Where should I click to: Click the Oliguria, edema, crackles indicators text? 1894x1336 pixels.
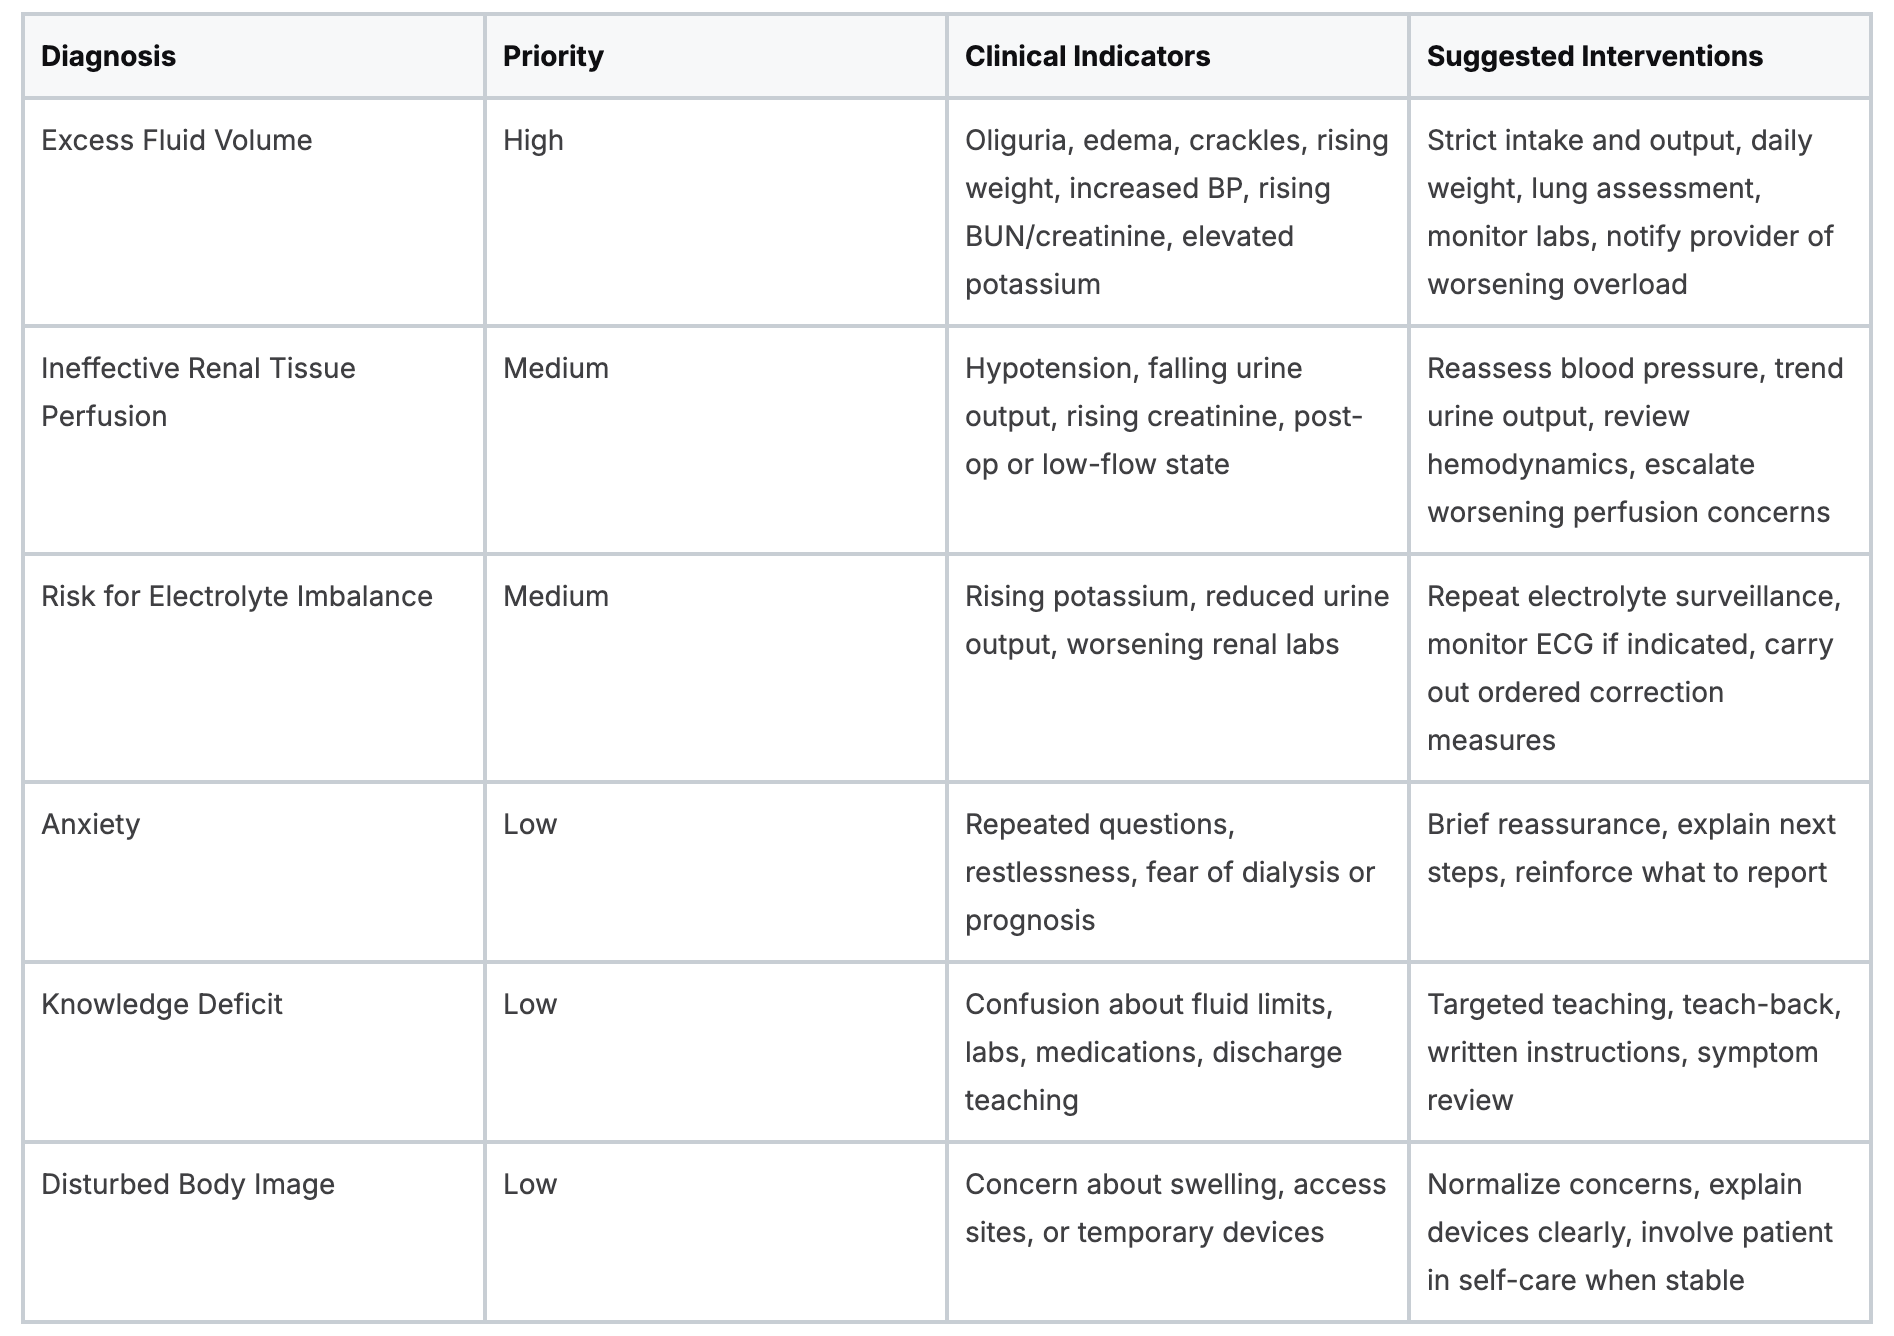(1178, 212)
